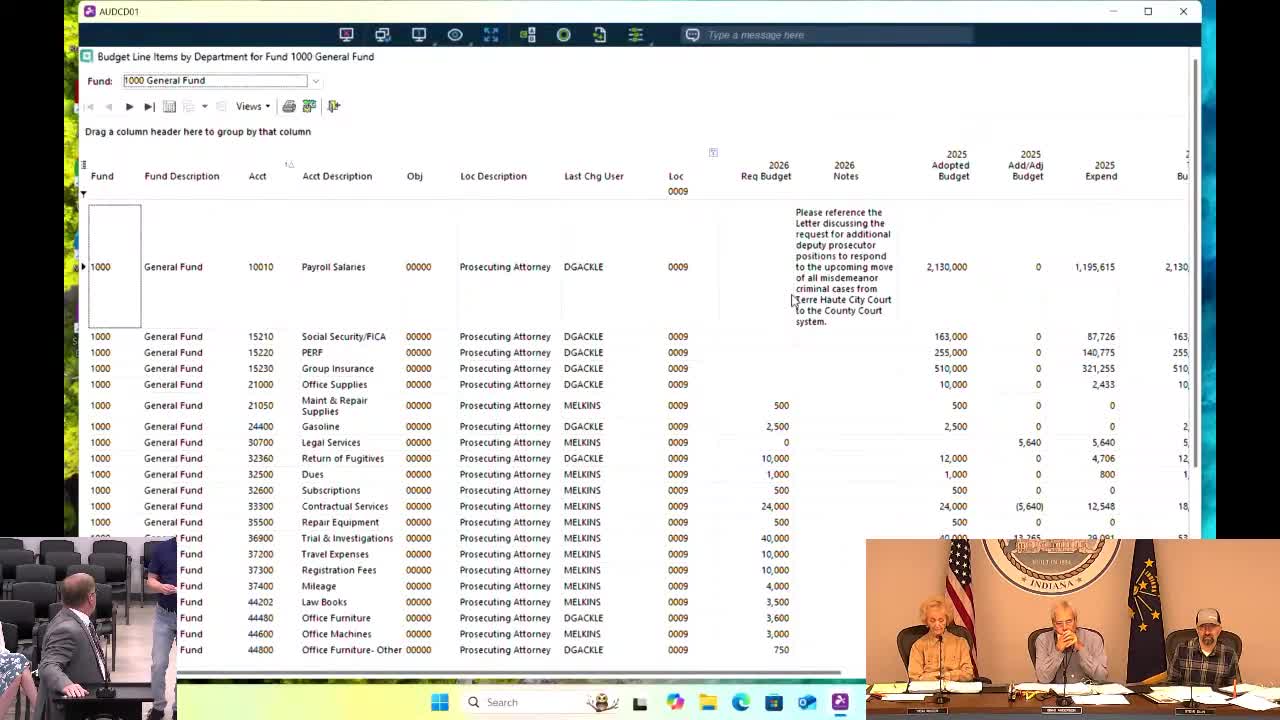Viewport: 1280px width, 720px height.
Task: Click the grid view icon in navigation toolbar
Action: tap(169, 106)
